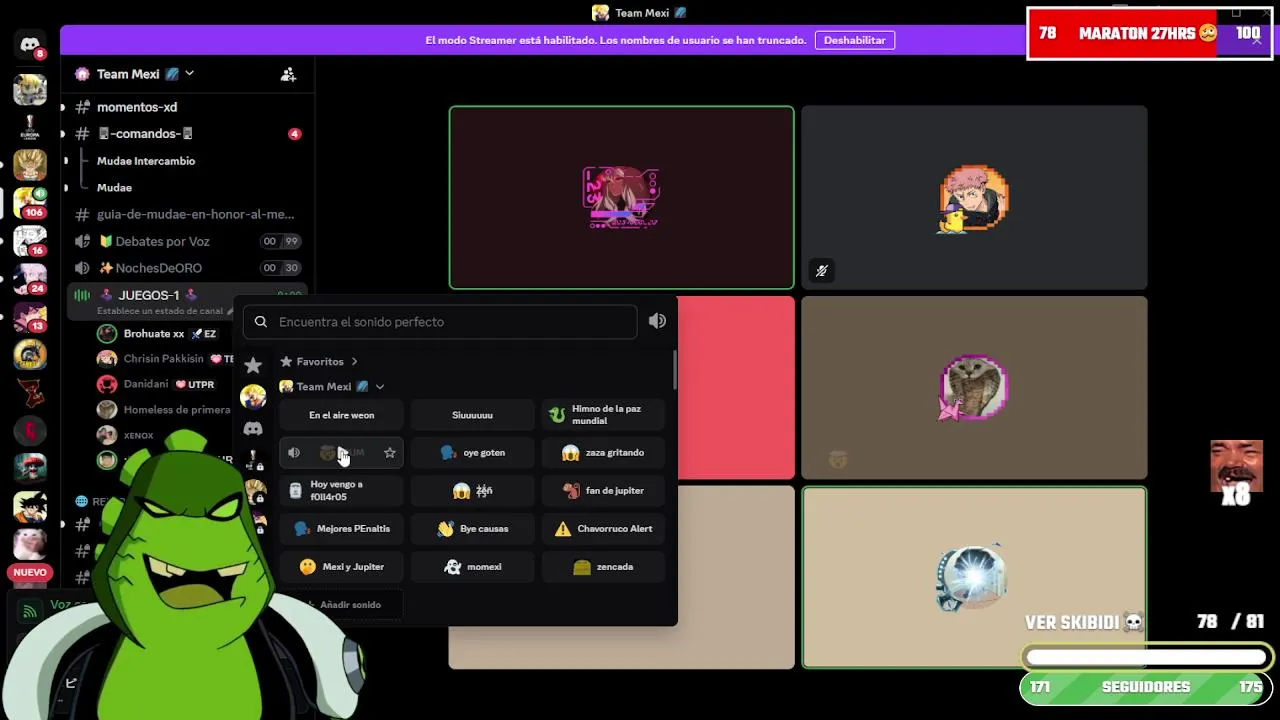Select the Discord default sounds icon in soundboard
The width and height of the screenshot is (1280, 720).
[253, 429]
